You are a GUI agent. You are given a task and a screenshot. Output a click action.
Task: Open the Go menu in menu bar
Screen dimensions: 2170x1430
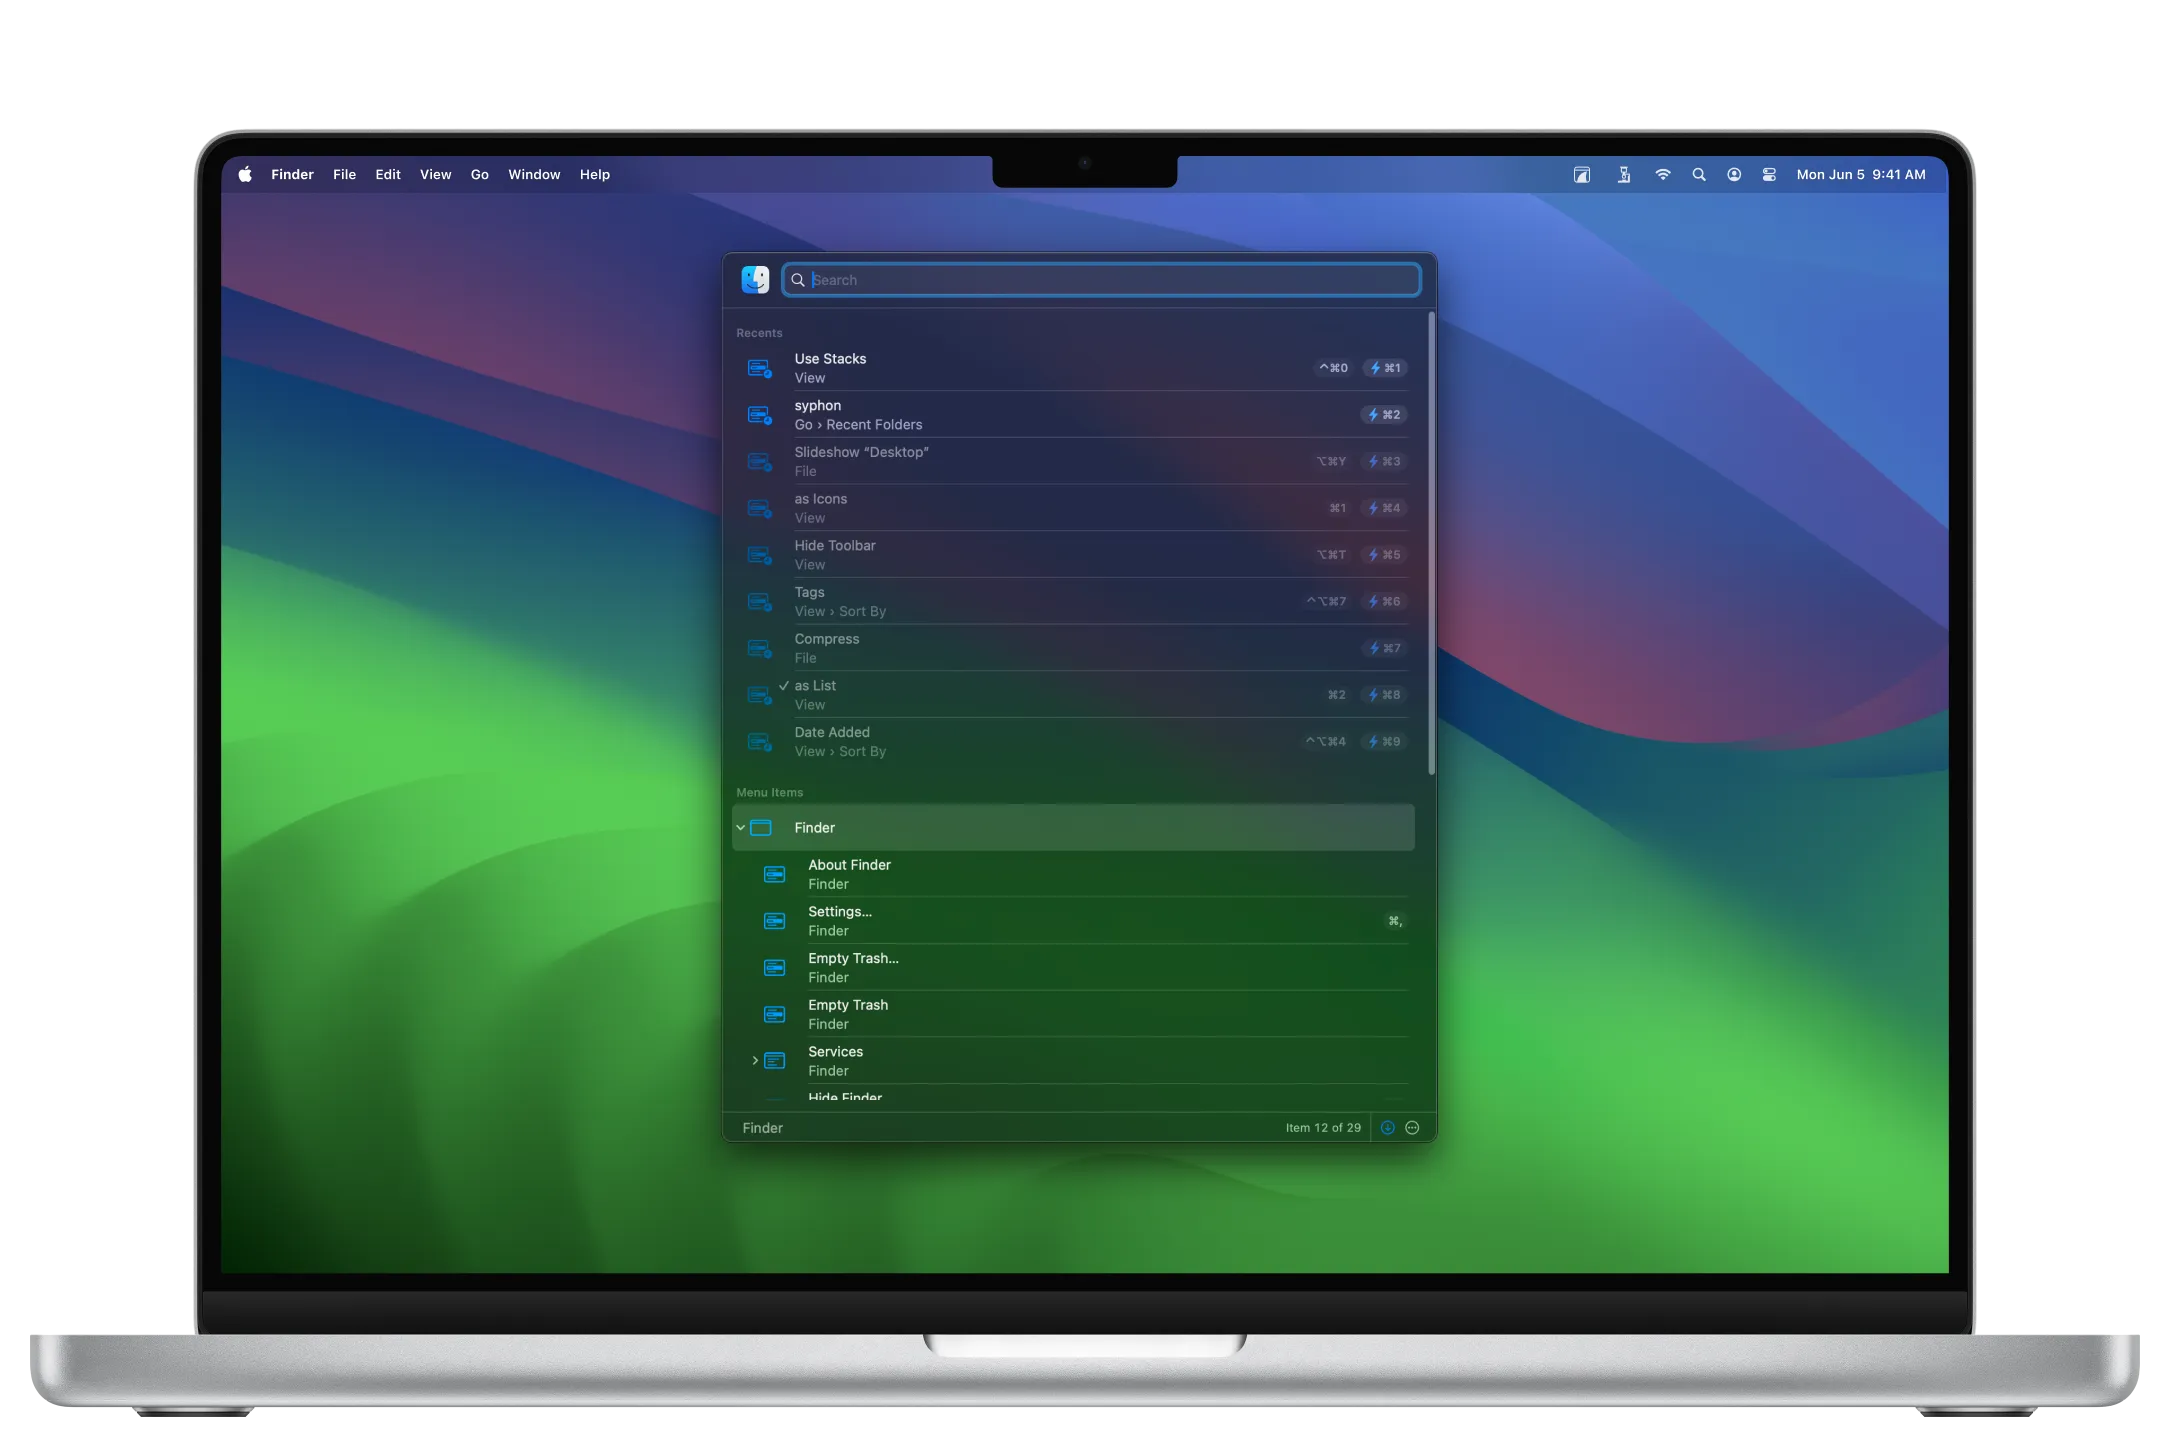pos(479,174)
